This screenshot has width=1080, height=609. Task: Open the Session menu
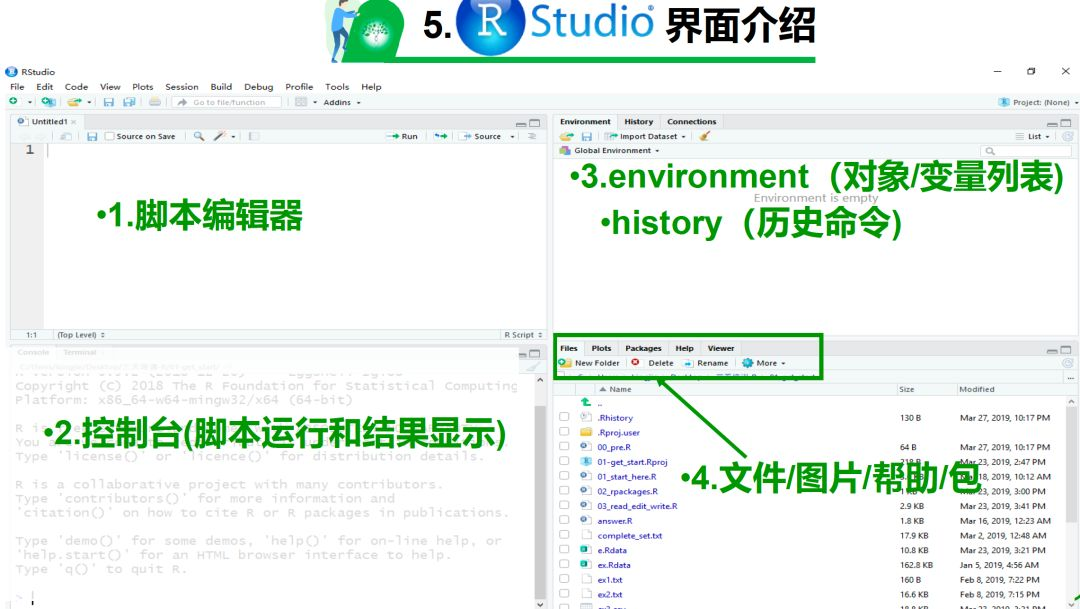182,87
